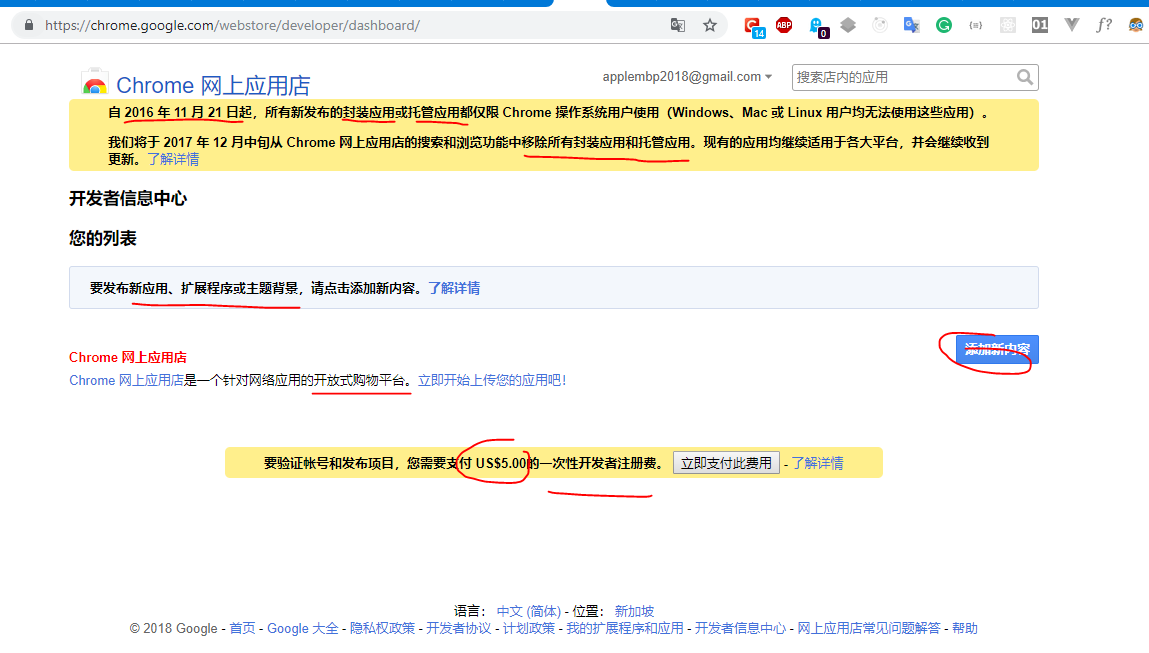Open the 计划政策 footer link
The height and width of the screenshot is (653, 1149).
pos(528,628)
